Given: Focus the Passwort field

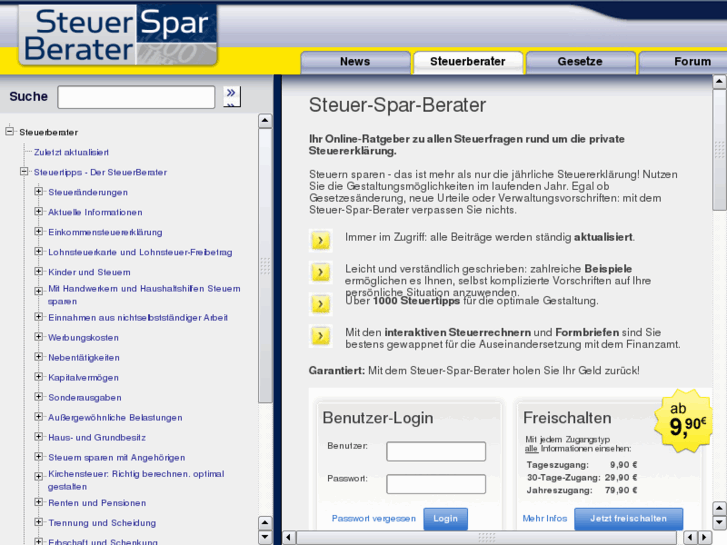Looking at the screenshot, I should pyautogui.click(x=436, y=484).
